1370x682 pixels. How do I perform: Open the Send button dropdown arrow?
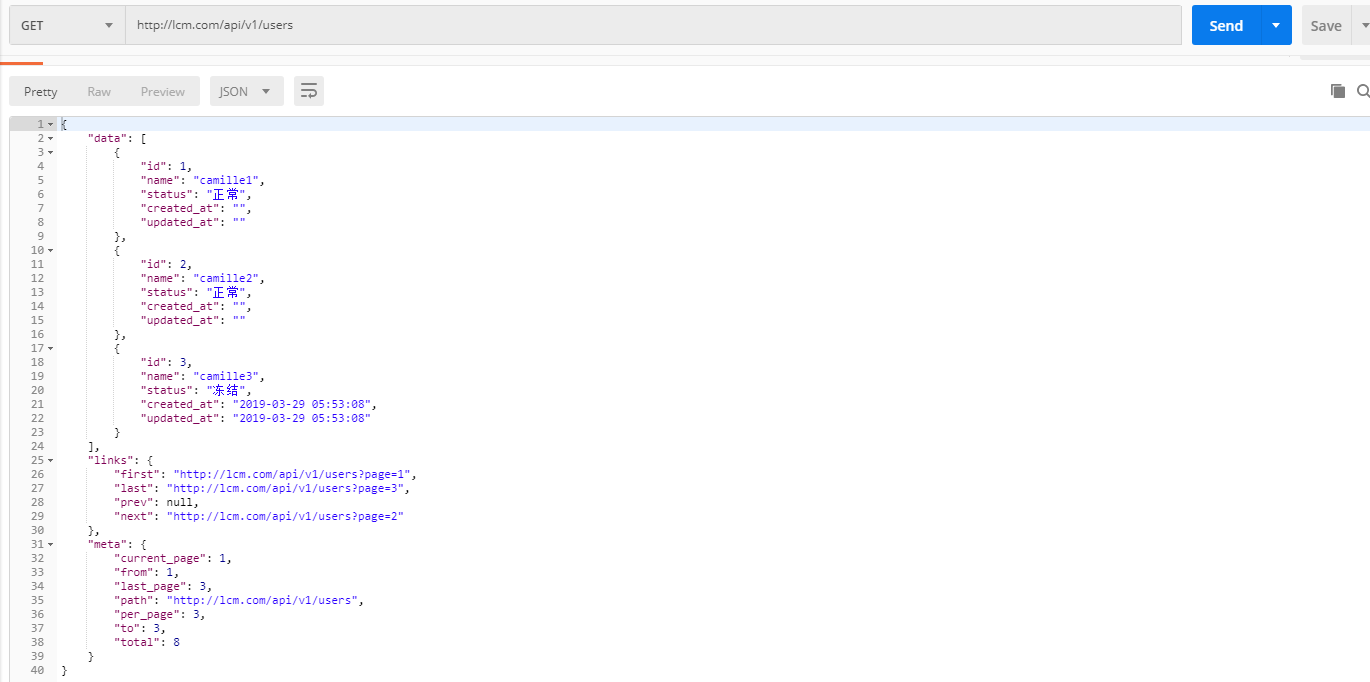[x=1276, y=25]
